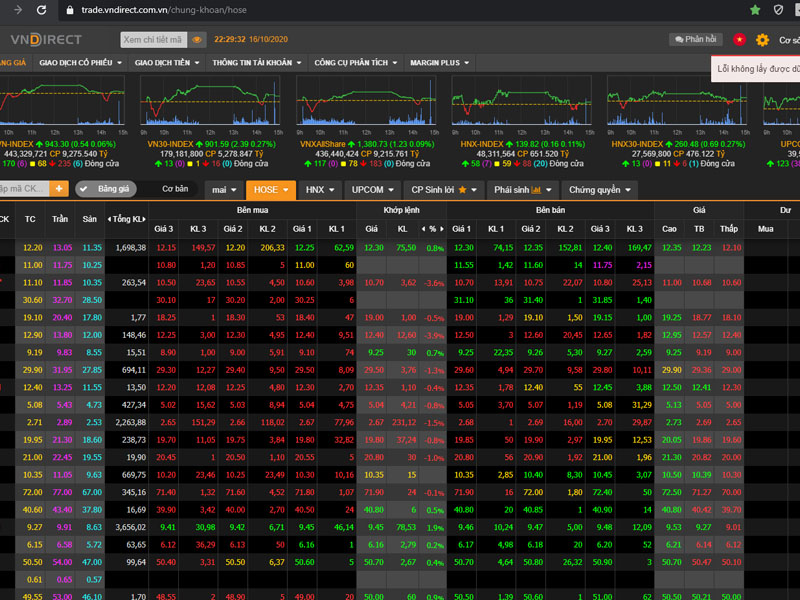Click reference price cell 72.00
This screenshot has height=600, width=800.
tap(32, 492)
